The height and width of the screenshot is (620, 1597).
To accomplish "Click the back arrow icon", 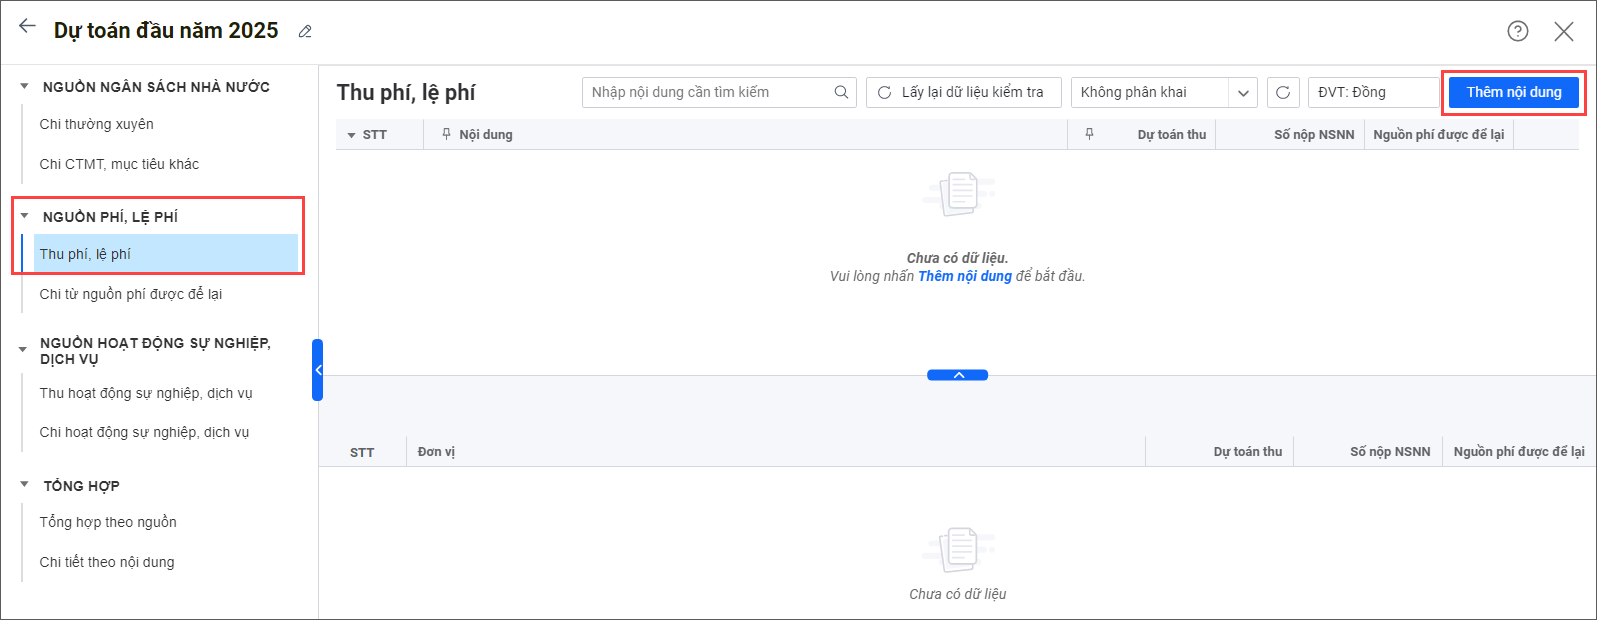I will point(27,27).
